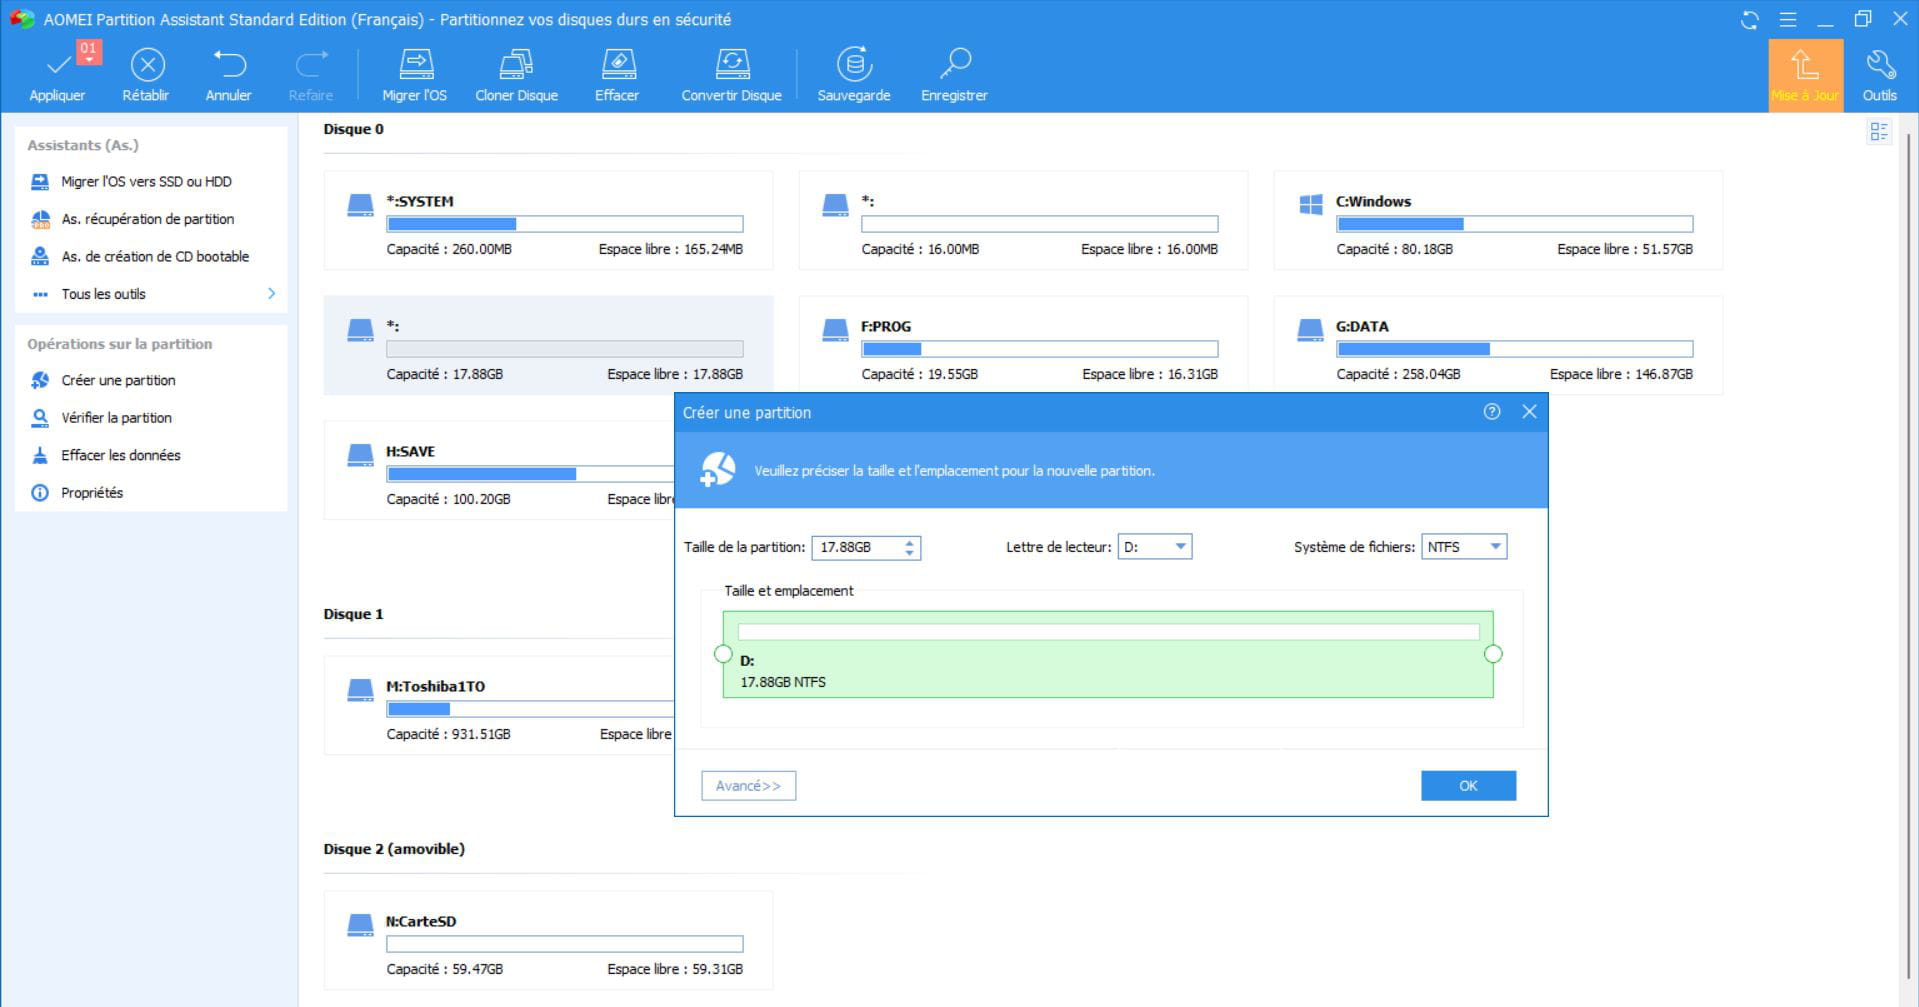Click the drive icon beside H:SAVE
Screen dimensions: 1919x1007
point(360,455)
